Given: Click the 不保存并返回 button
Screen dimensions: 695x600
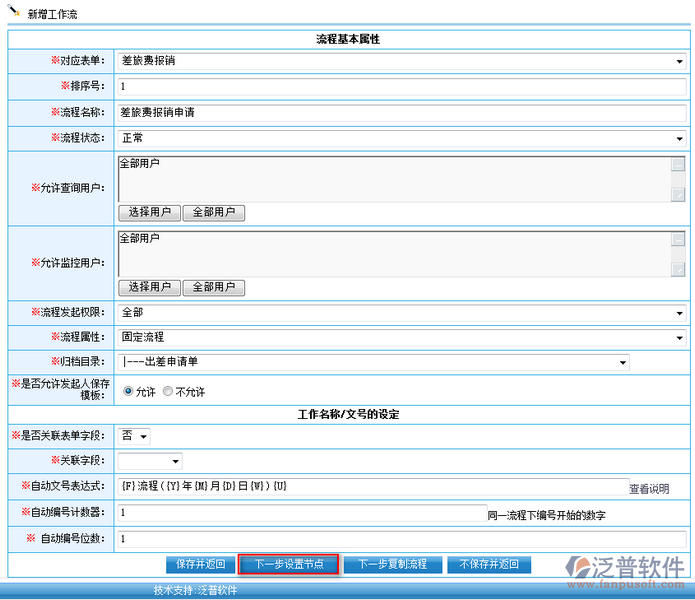Looking at the screenshot, I should 489,565.
